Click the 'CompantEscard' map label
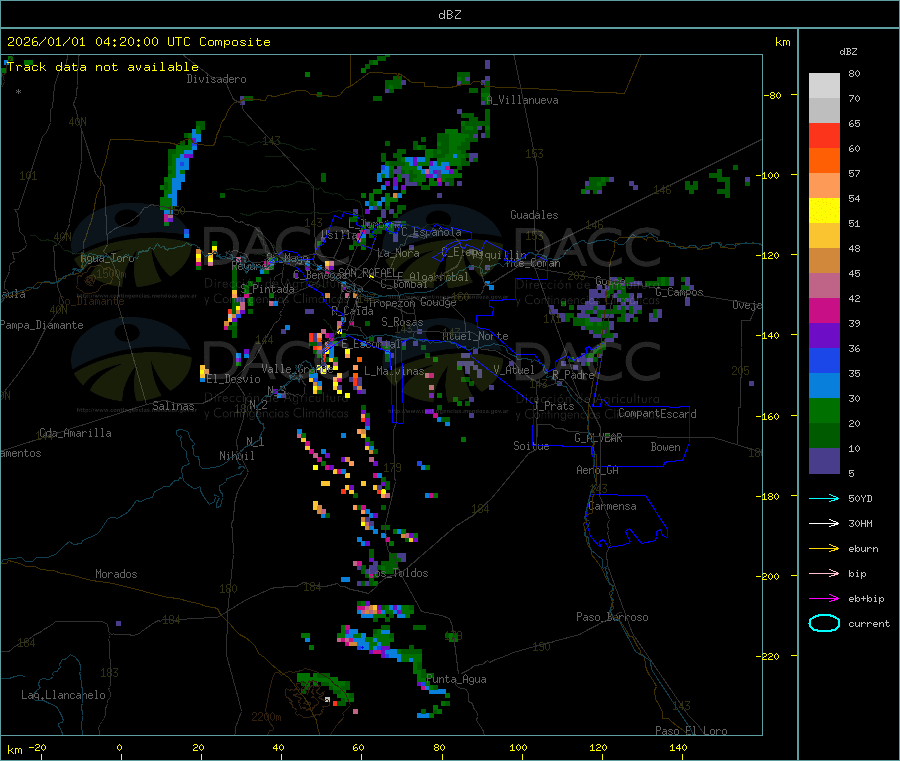The image size is (900, 761). pos(657,414)
